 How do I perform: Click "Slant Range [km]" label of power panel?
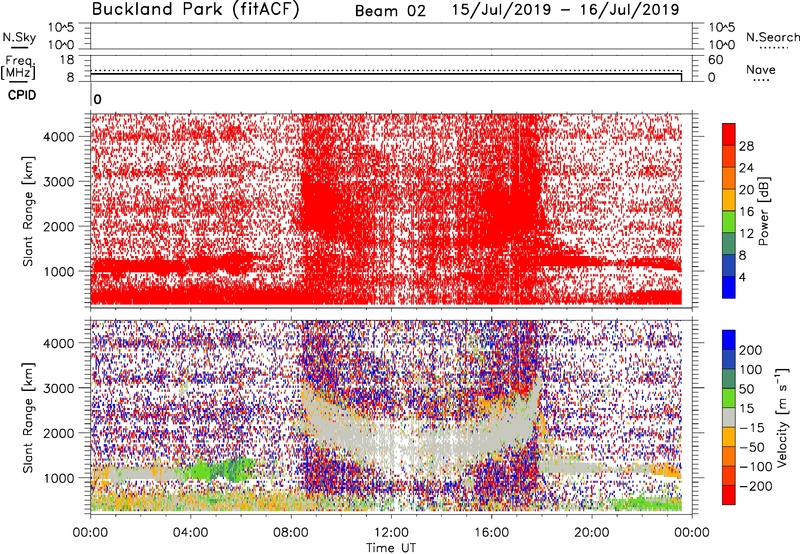pyautogui.click(x=28, y=211)
